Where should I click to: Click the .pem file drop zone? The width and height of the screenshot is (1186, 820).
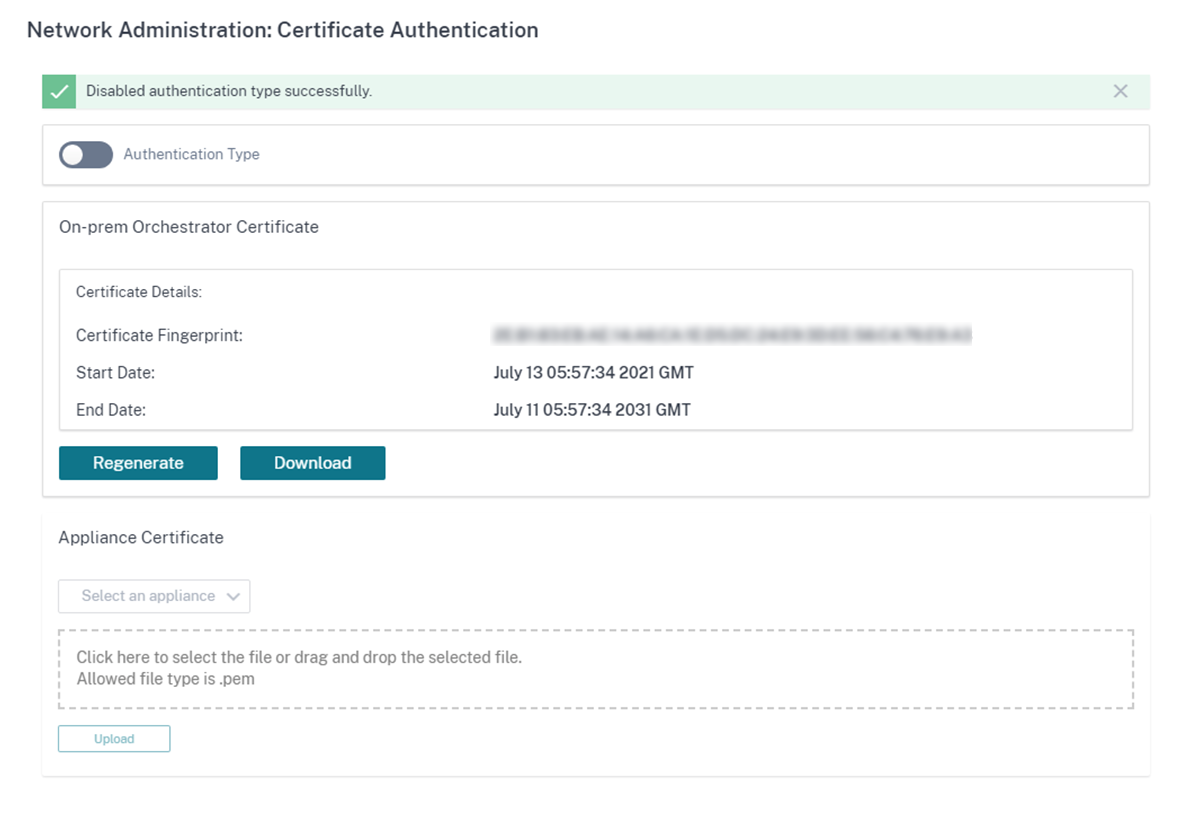pos(596,669)
